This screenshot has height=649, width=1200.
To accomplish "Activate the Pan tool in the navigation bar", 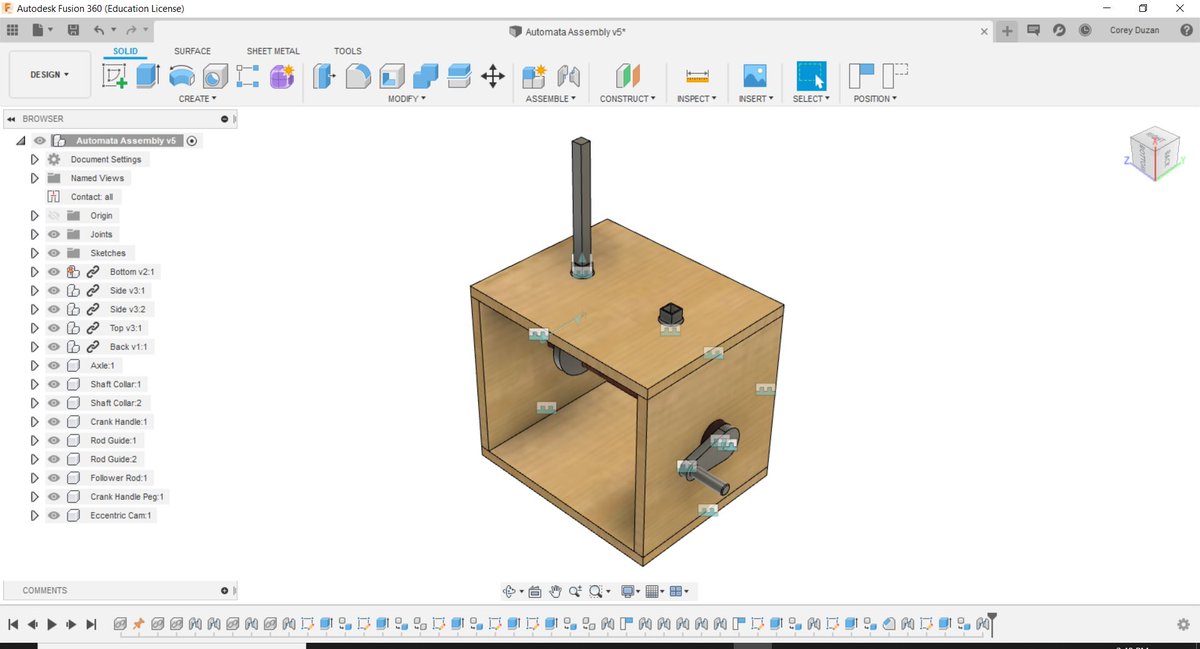I will pyautogui.click(x=555, y=591).
